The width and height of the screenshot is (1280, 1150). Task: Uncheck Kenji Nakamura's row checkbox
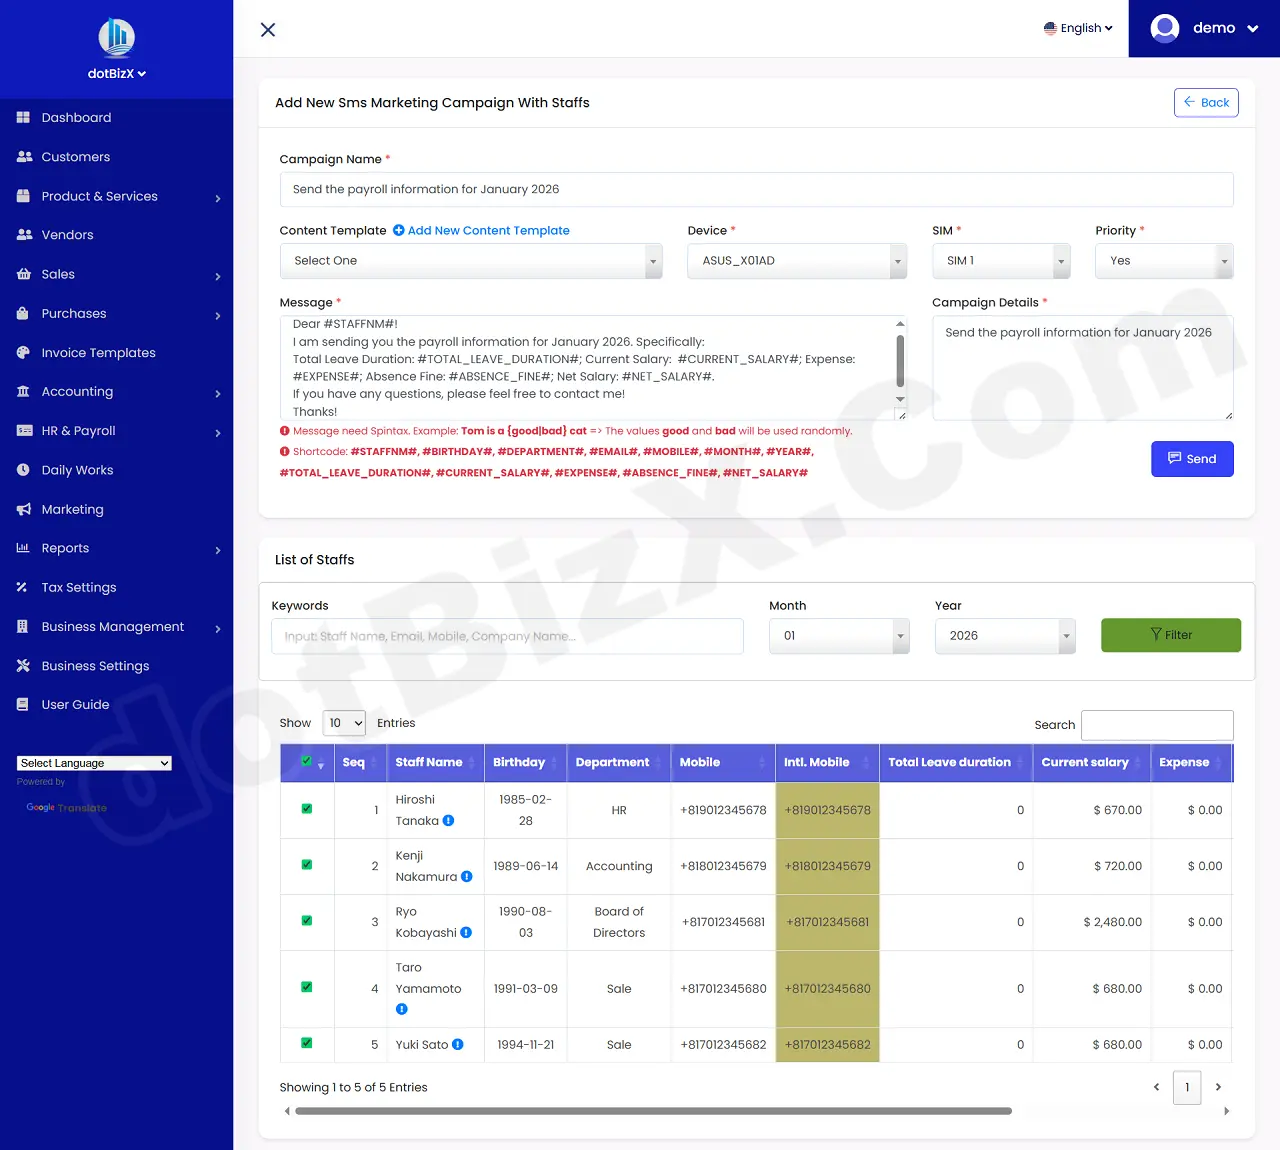click(x=306, y=866)
